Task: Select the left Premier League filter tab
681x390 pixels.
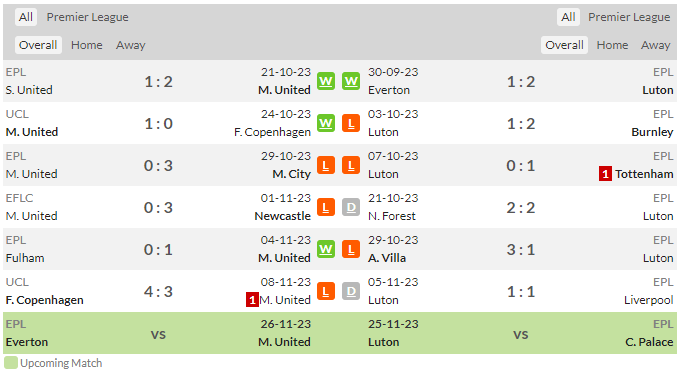Action: 87,17
